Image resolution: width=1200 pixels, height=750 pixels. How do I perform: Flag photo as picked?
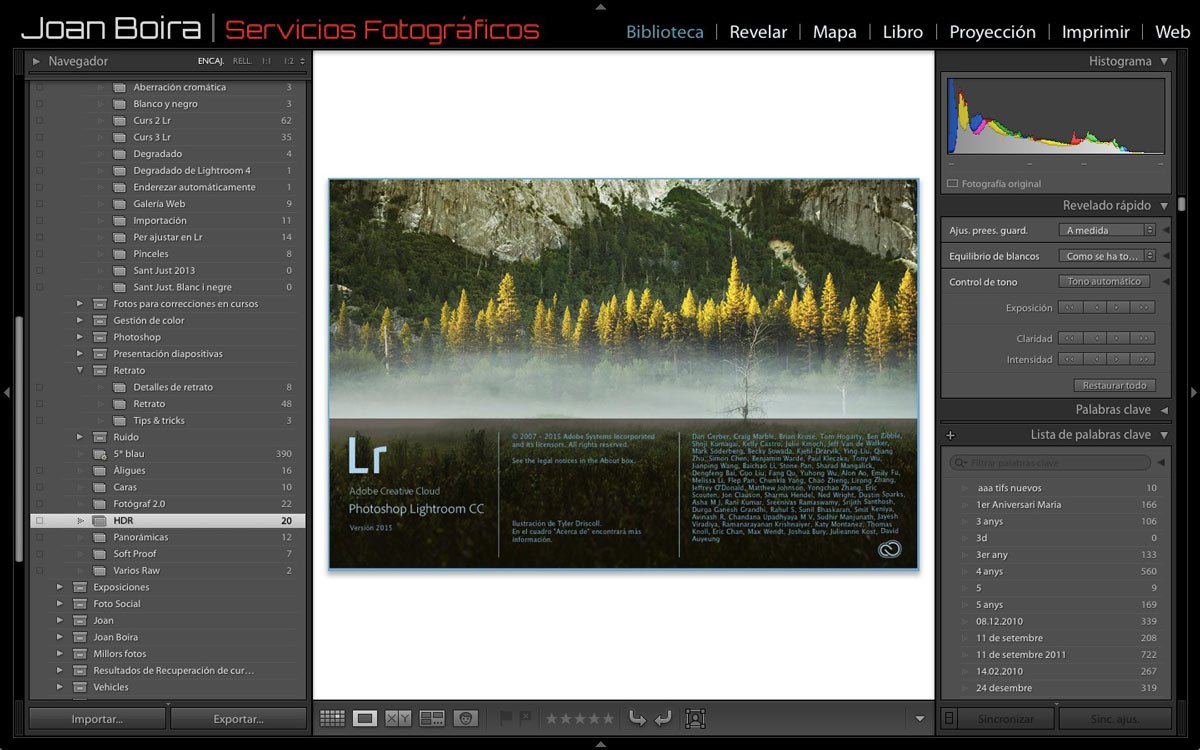tap(506, 718)
